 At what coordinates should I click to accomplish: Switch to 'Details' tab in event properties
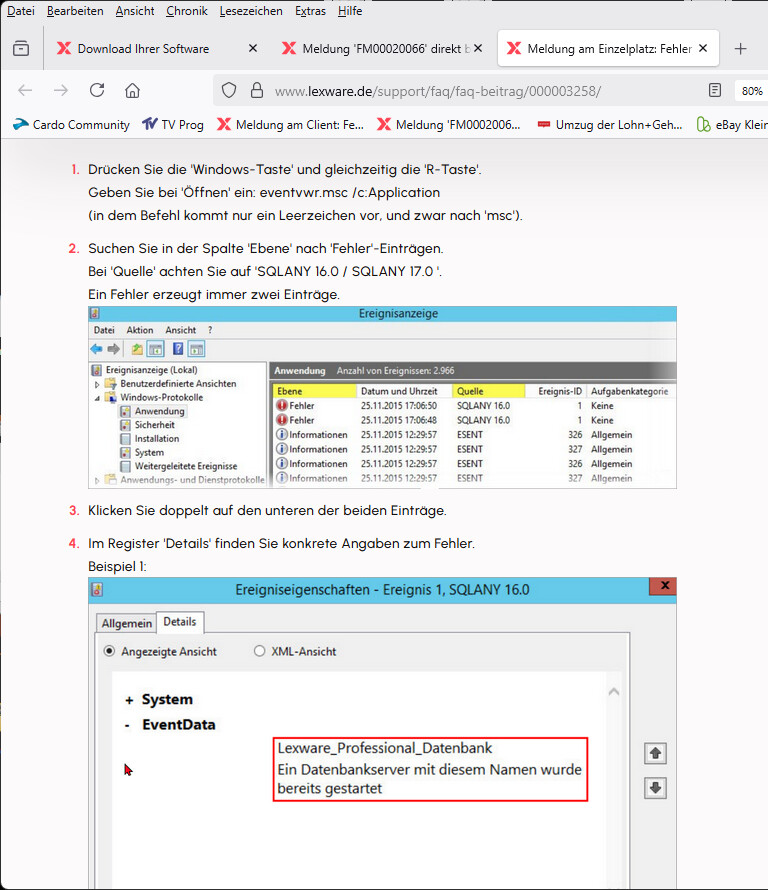(x=180, y=622)
